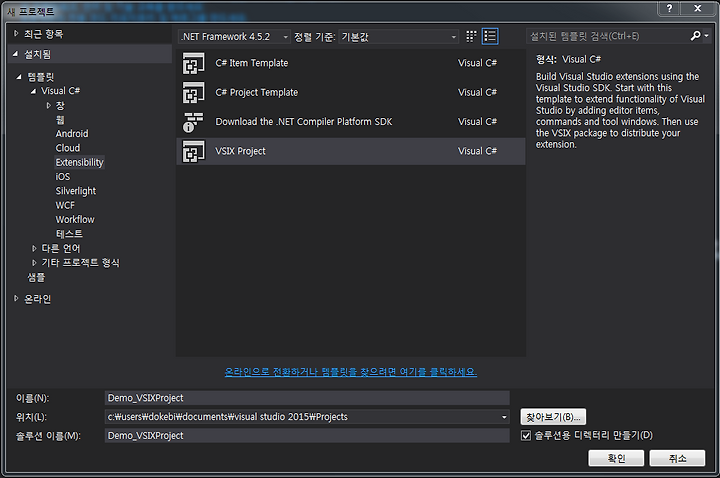Collapse the Visual C# tree node
Screen dimensions: 720x478
point(33,91)
